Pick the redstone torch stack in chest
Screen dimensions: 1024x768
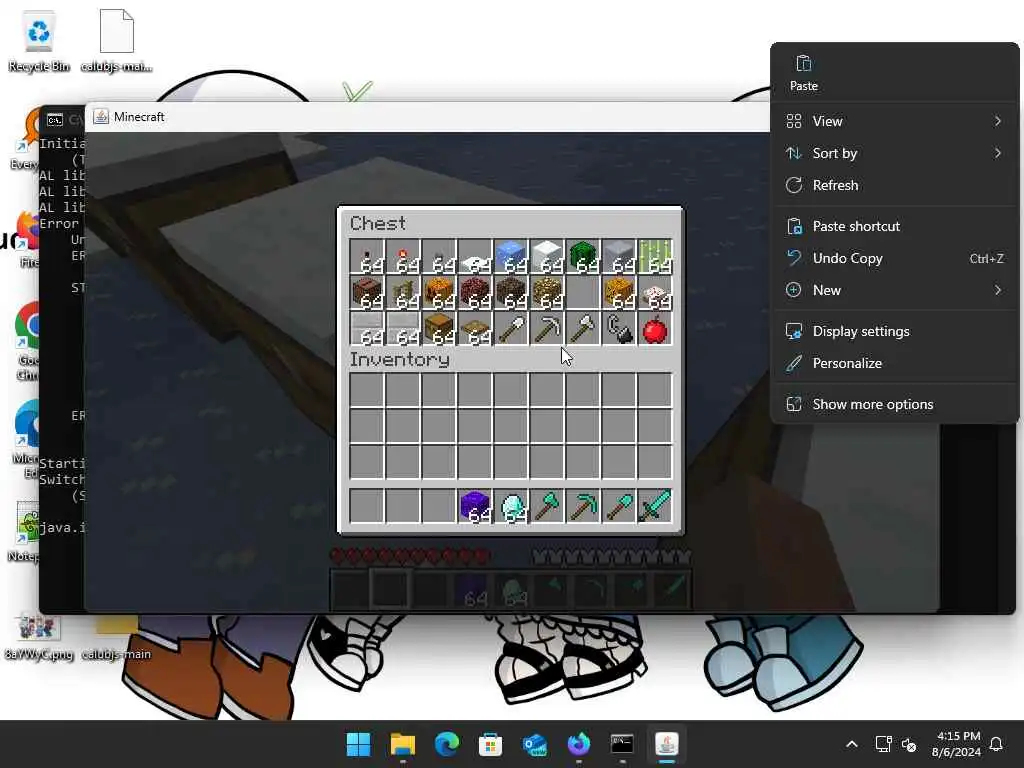(x=402, y=256)
